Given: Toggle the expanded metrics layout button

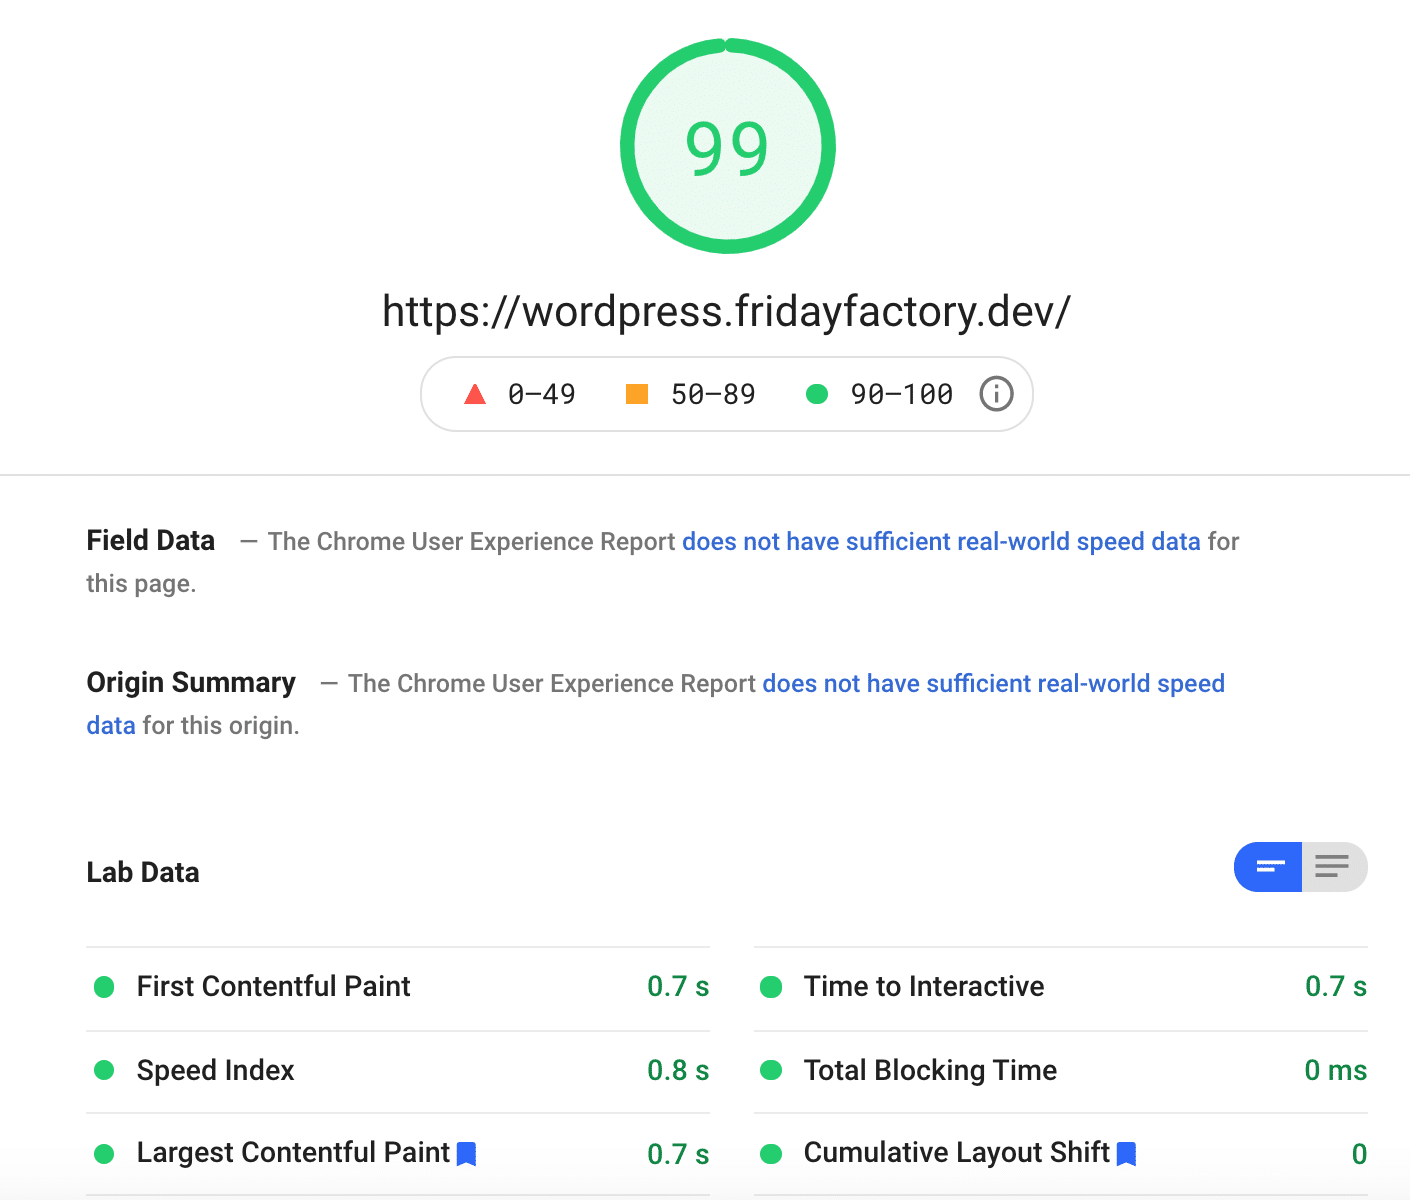Looking at the screenshot, I should 1334,867.
